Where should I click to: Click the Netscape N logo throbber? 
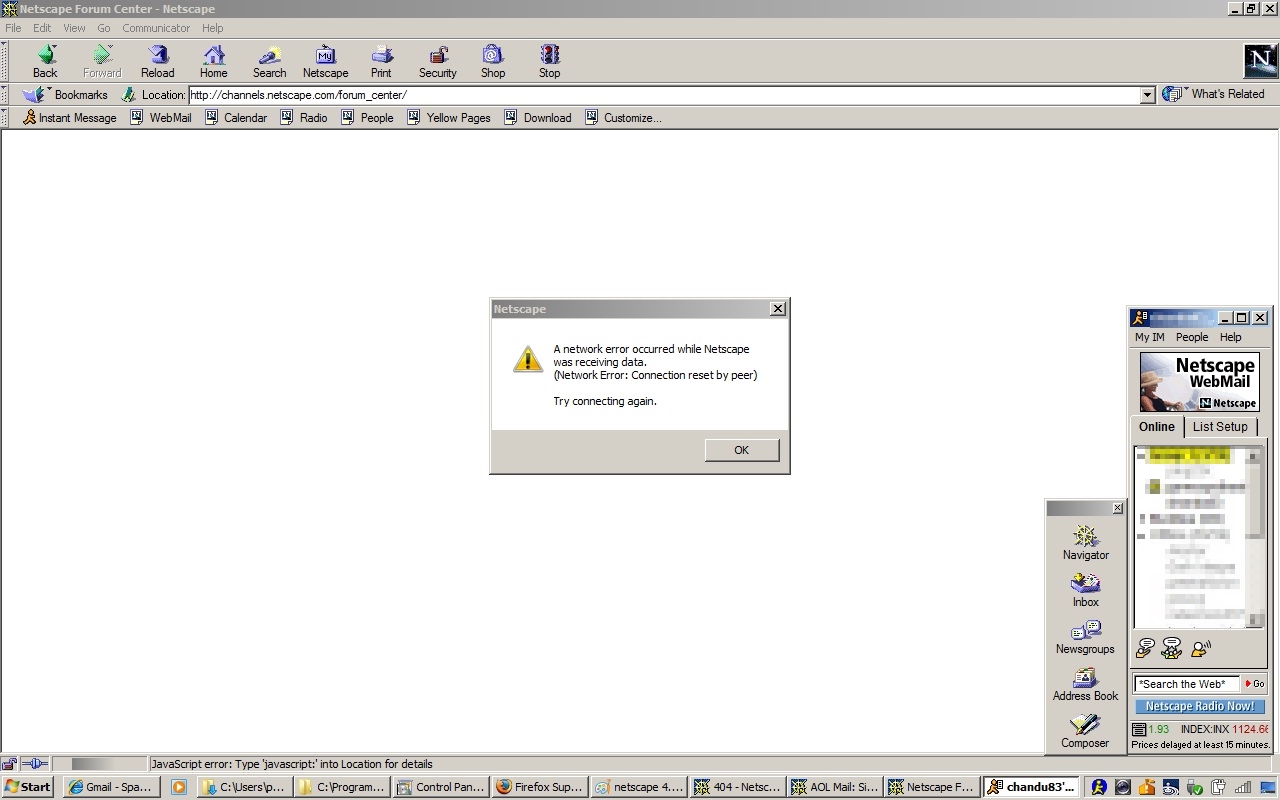[x=1260, y=61]
